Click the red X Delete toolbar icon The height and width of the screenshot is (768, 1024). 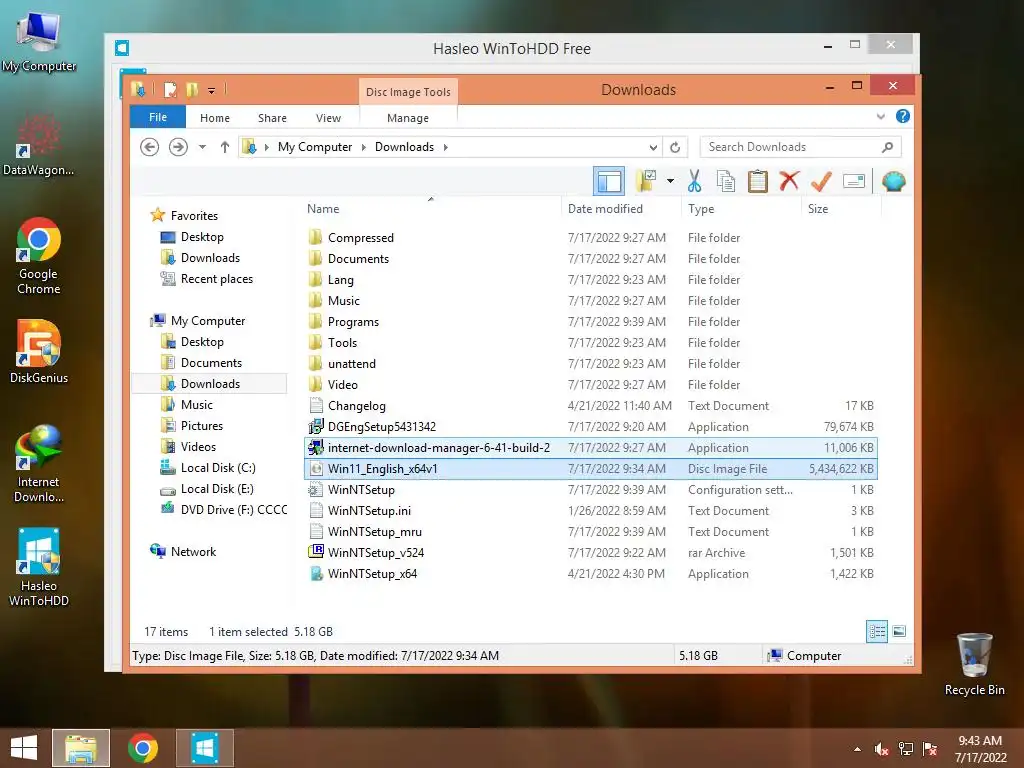(x=789, y=181)
